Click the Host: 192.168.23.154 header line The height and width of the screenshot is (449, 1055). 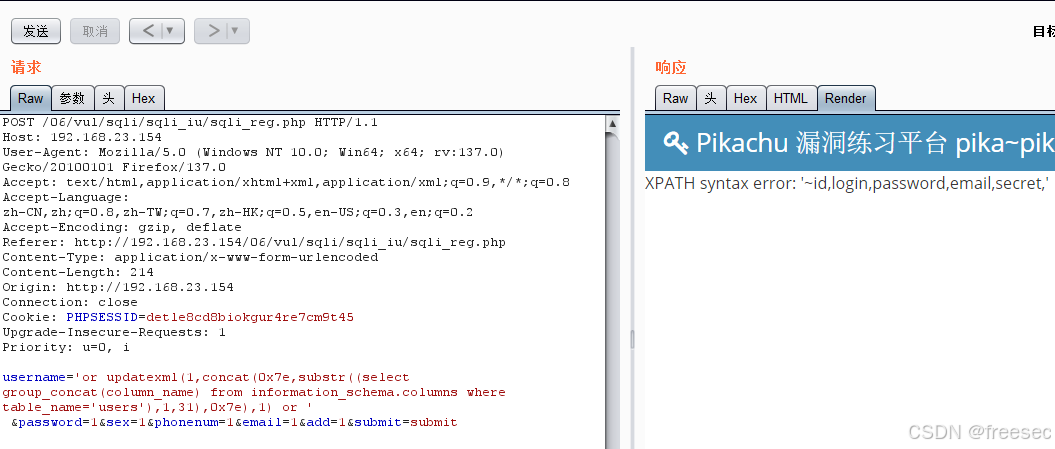point(82,137)
